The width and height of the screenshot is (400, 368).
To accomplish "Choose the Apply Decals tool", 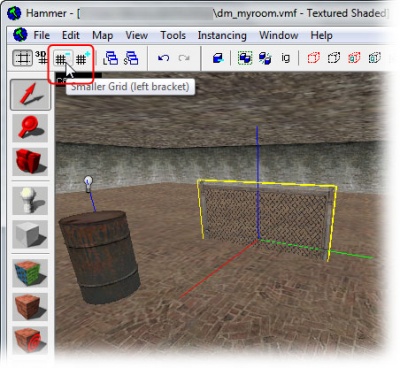I will pyautogui.click(x=30, y=340).
